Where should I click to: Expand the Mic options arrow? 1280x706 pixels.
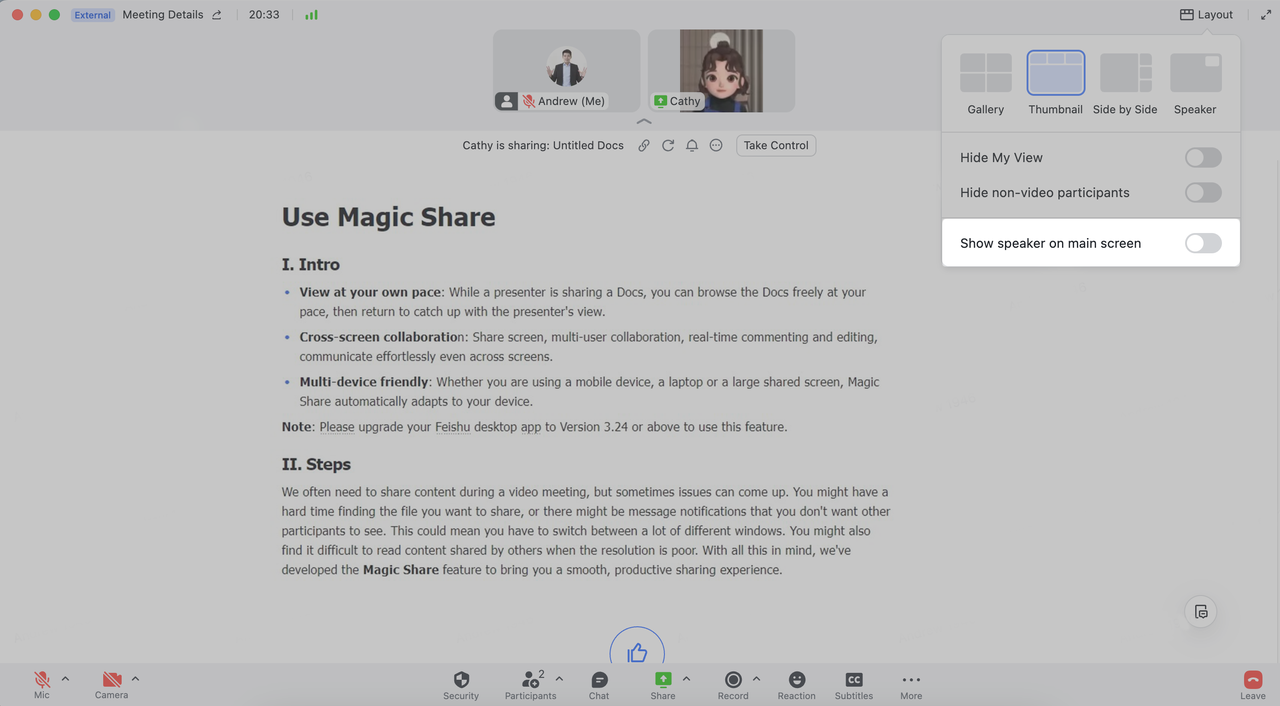(x=66, y=679)
